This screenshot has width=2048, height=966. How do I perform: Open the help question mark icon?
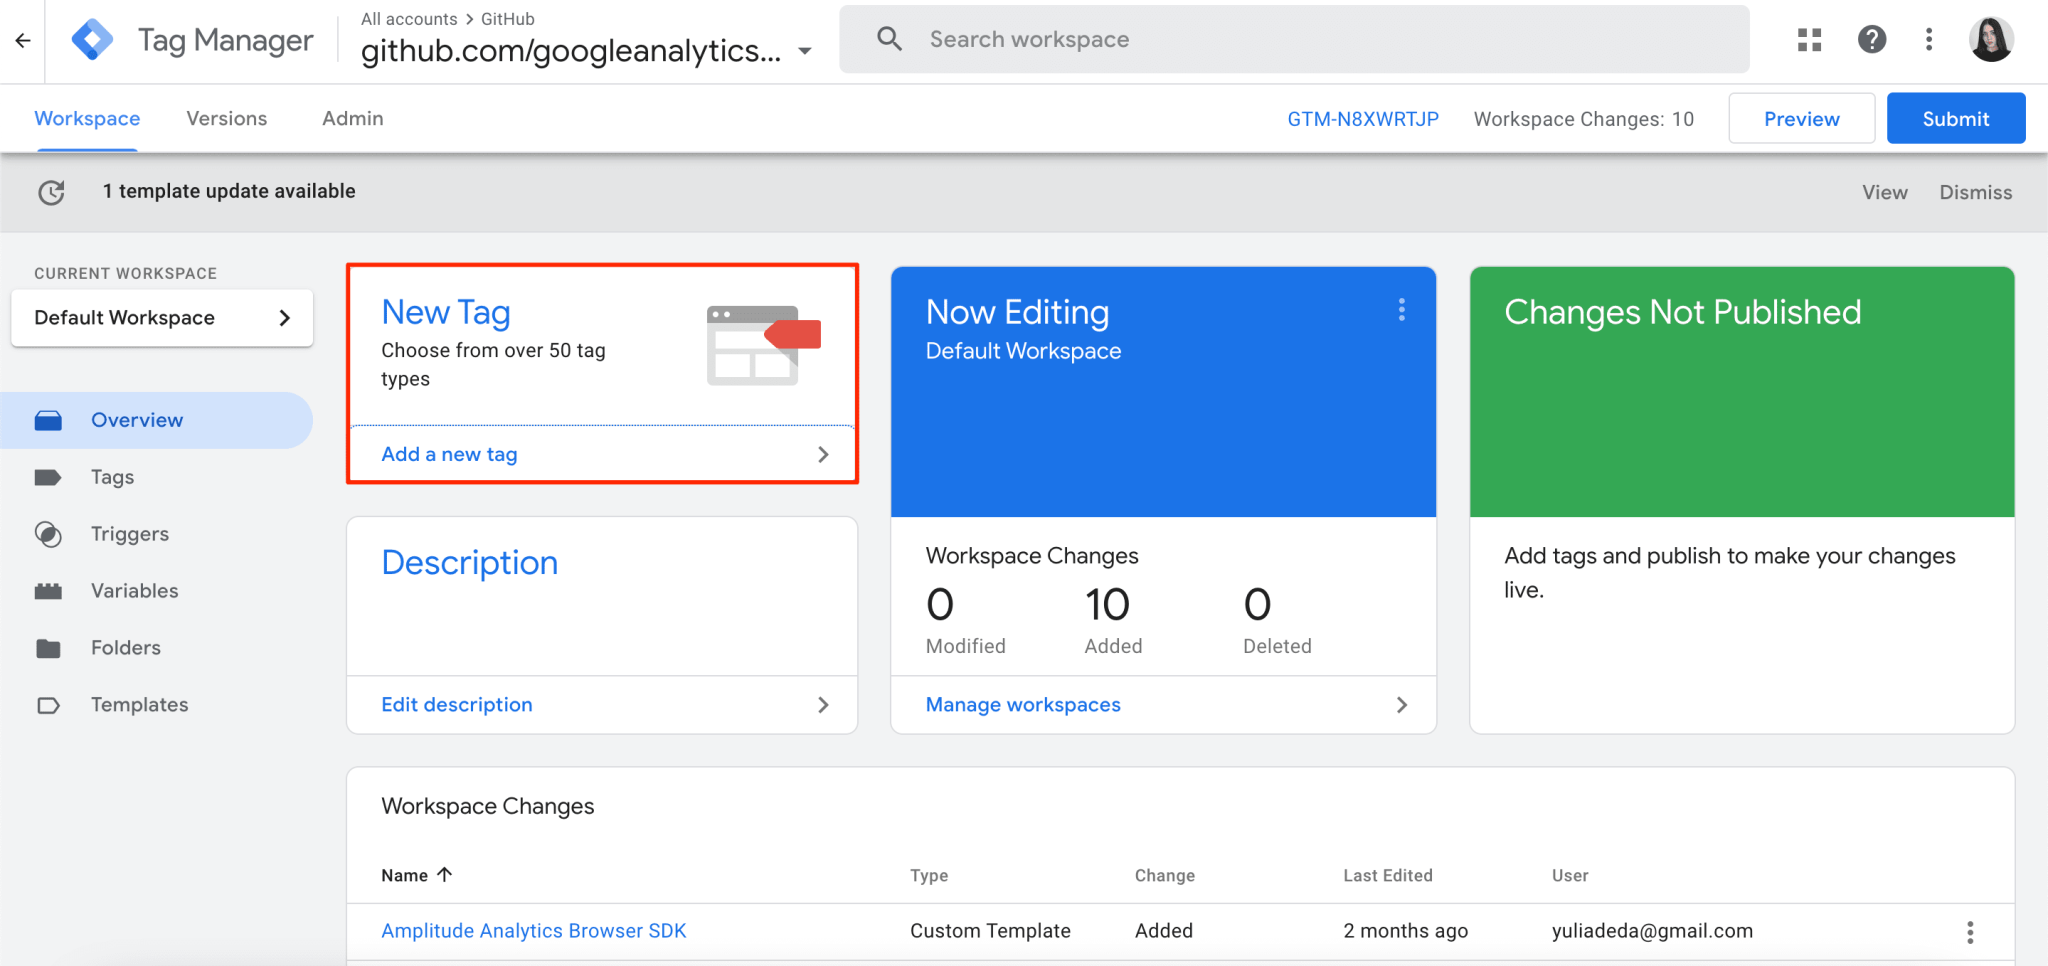[1871, 40]
